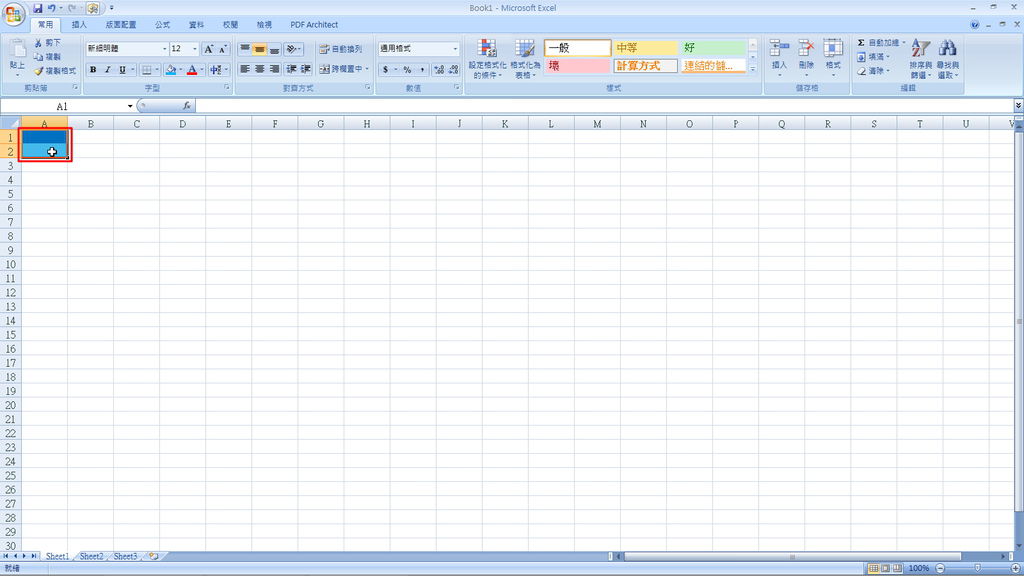Screen dimensions: 1024x576
Task: Open the 版面配置 ribbon tab
Action: [x=121, y=25]
